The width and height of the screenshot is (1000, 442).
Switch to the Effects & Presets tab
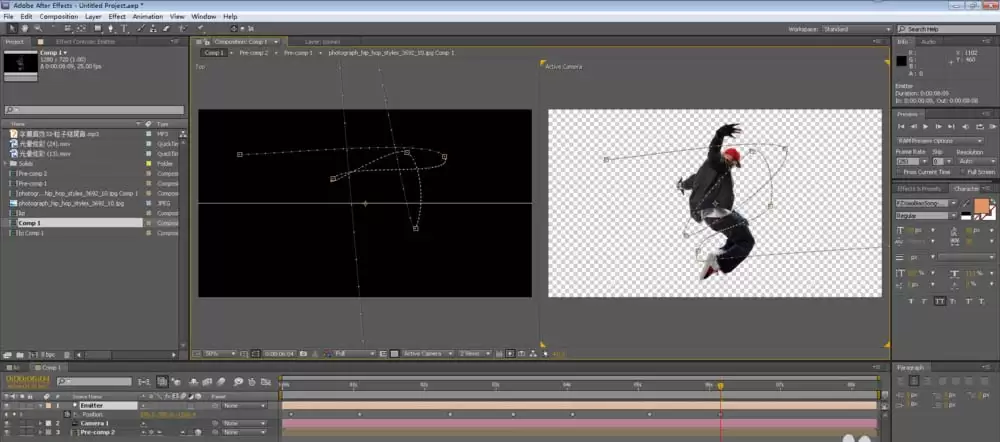(920, 189)
